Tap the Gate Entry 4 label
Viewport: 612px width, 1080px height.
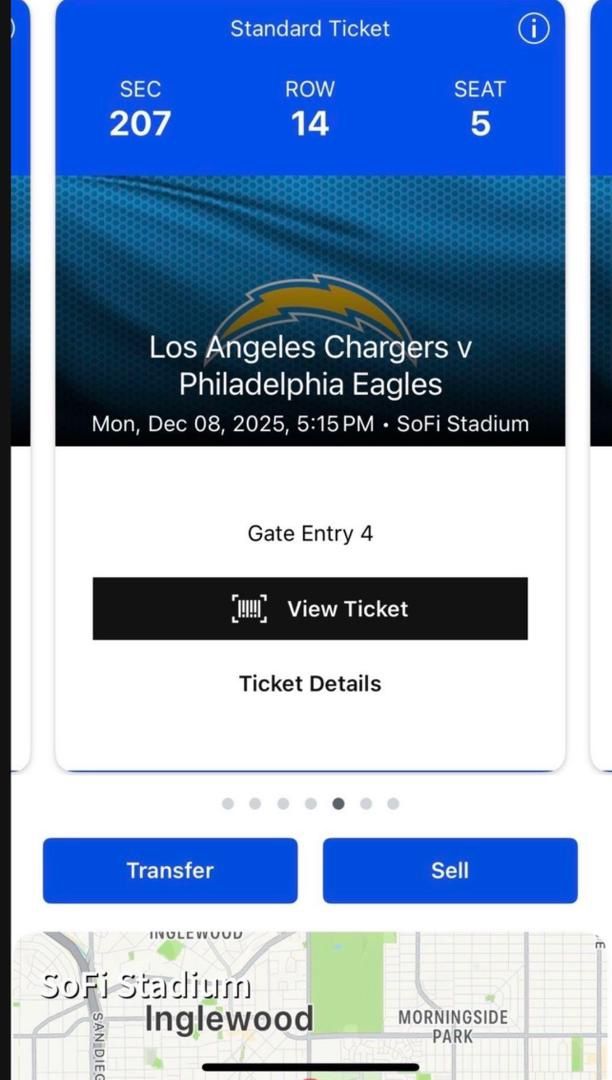(x=309, y=533)
